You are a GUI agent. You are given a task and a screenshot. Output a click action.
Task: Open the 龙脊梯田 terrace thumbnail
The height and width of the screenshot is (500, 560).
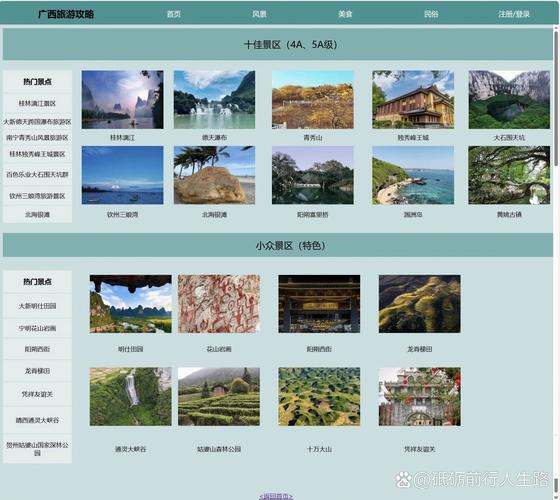[420, 304]
